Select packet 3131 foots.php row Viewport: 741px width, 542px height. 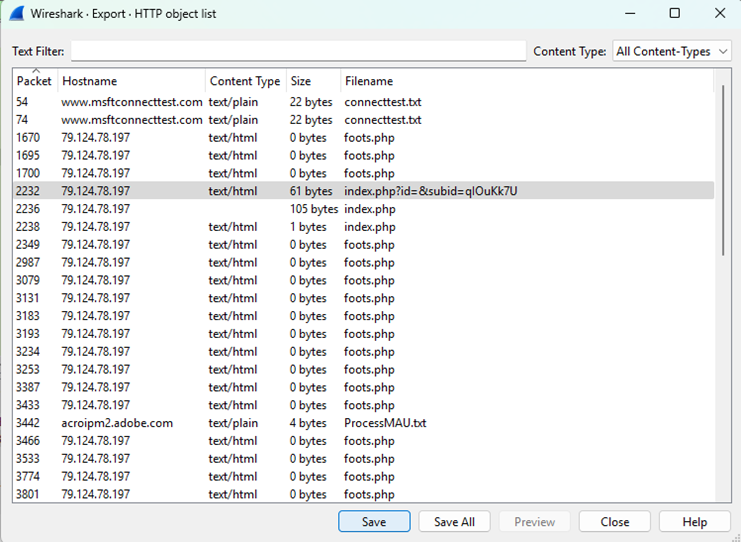(x=363, y=298)
